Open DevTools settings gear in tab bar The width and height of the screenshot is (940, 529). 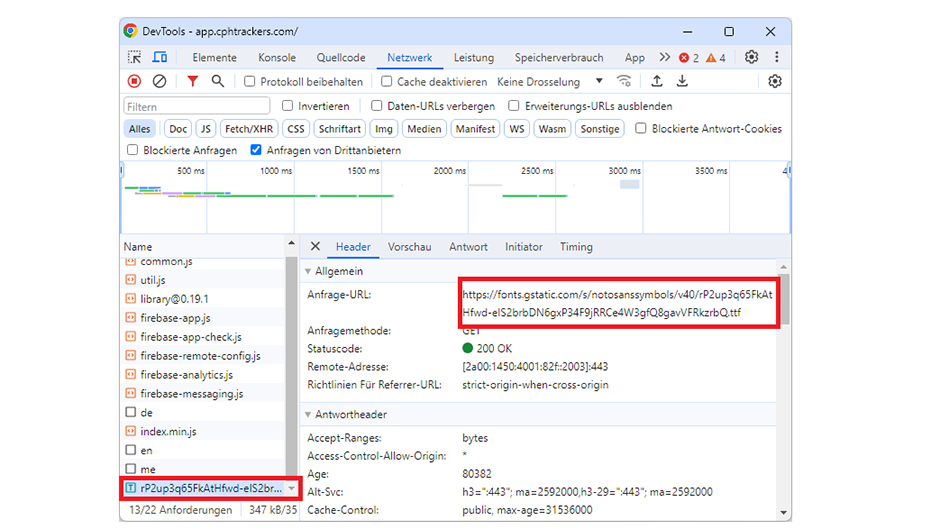(x=751, y=57)
